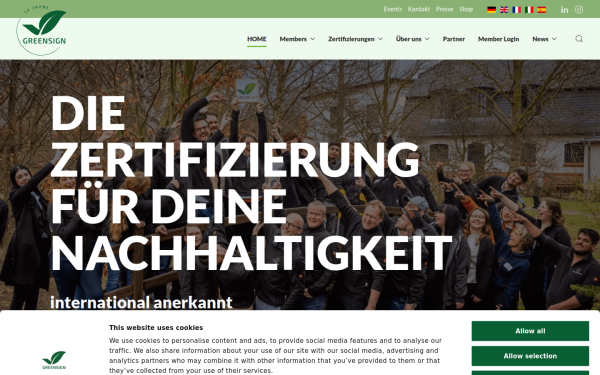Open the Partner menu item
This screenshot has width=600, height=375.
click(454, 39)
